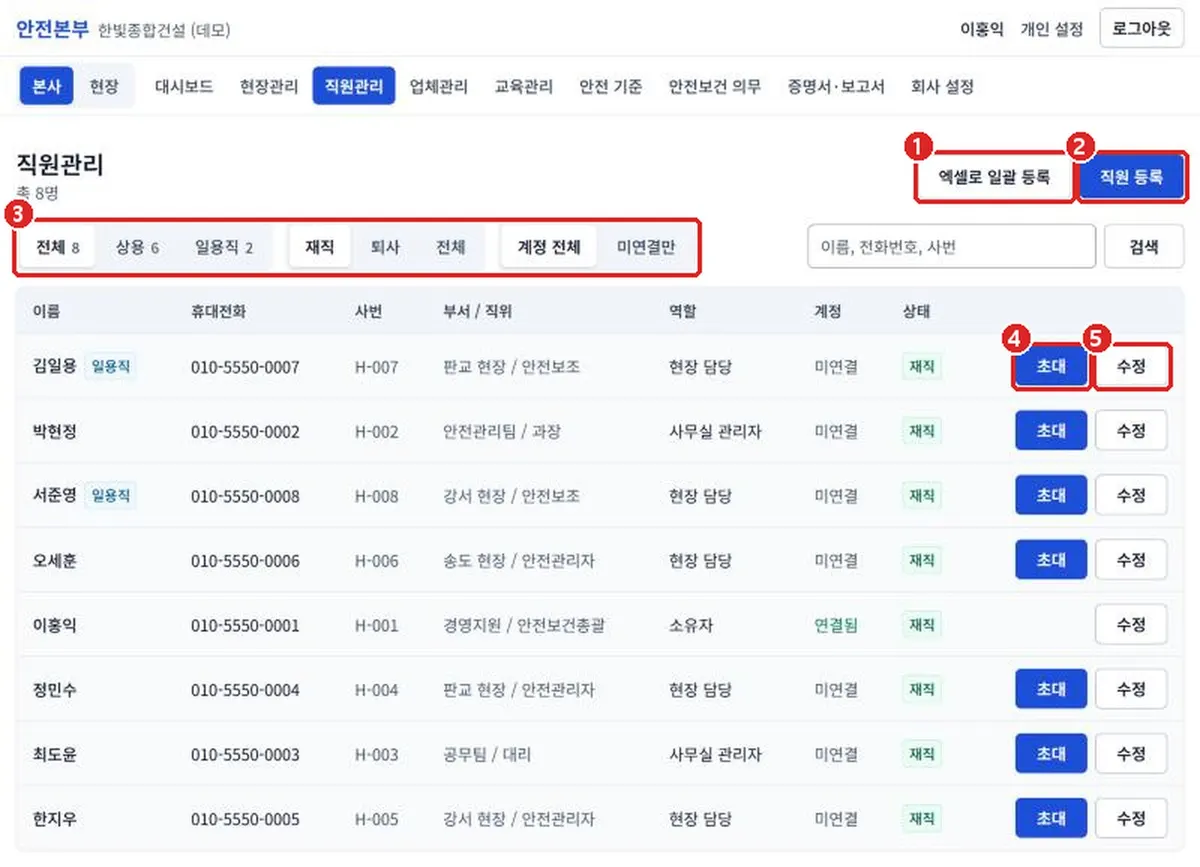The width and height of the screenshot is (1200, 867).
Task: Open the 현장관리 menu
Action: 269,86
